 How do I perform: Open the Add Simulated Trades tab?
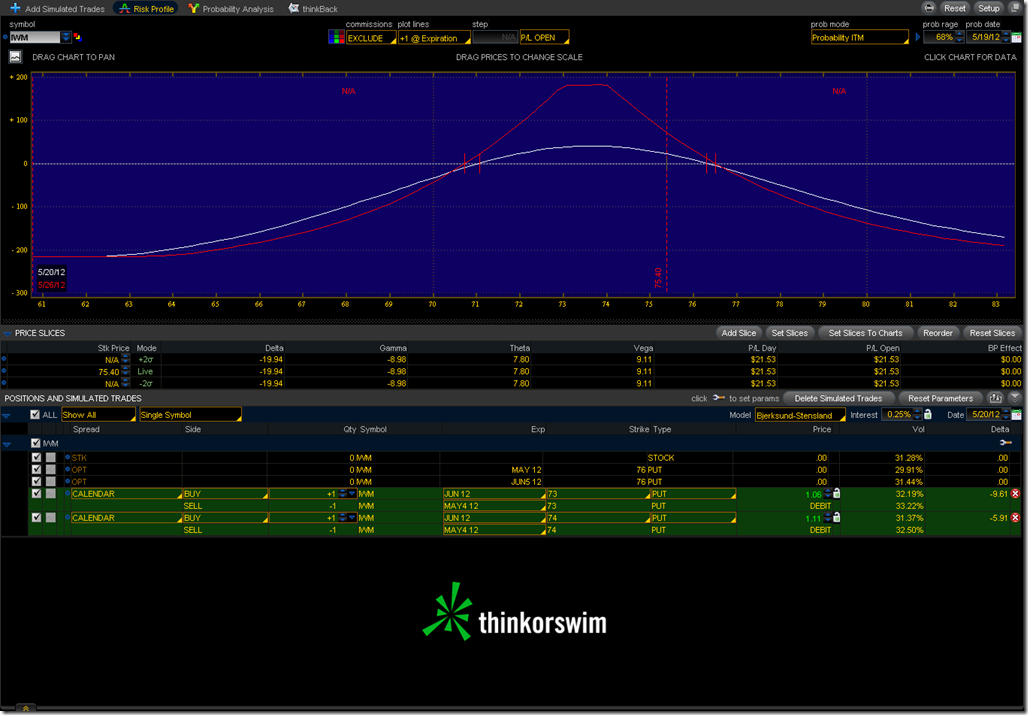(x=57, y=9)
